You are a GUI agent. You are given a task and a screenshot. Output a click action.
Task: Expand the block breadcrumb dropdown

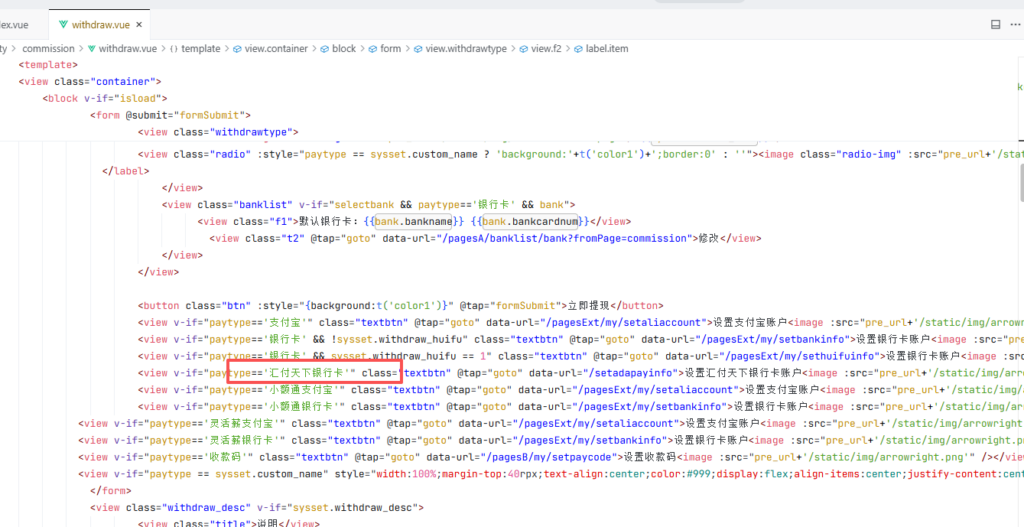point(343,48)
